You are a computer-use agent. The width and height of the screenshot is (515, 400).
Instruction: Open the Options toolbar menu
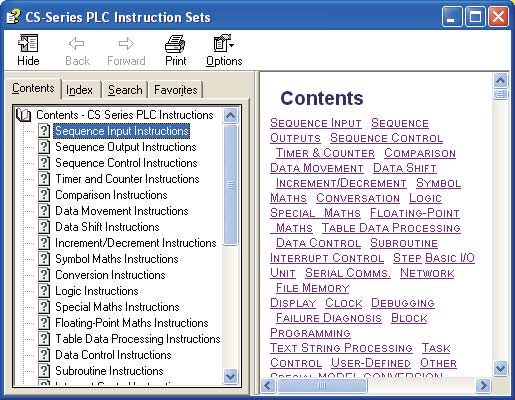[224, 50]
